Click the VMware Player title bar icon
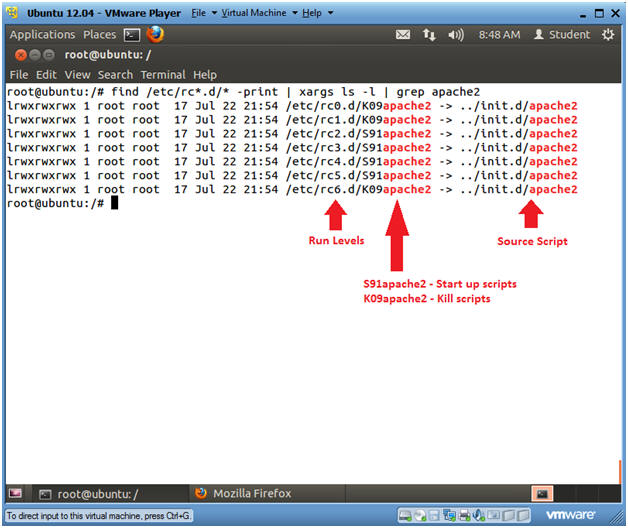Screen dimensions: 628x528 click(x=12, y=13)
